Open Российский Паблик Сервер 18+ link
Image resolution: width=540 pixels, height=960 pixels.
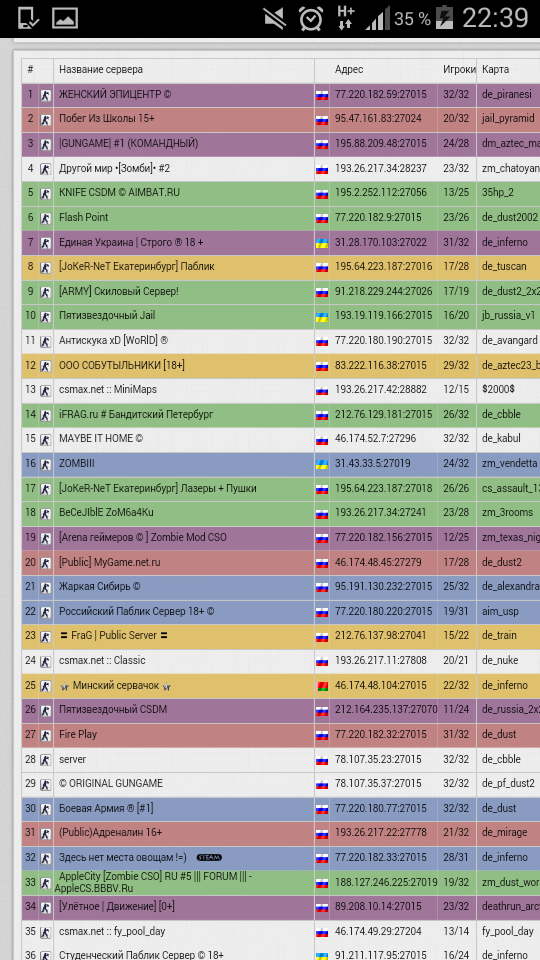(137, 611)
